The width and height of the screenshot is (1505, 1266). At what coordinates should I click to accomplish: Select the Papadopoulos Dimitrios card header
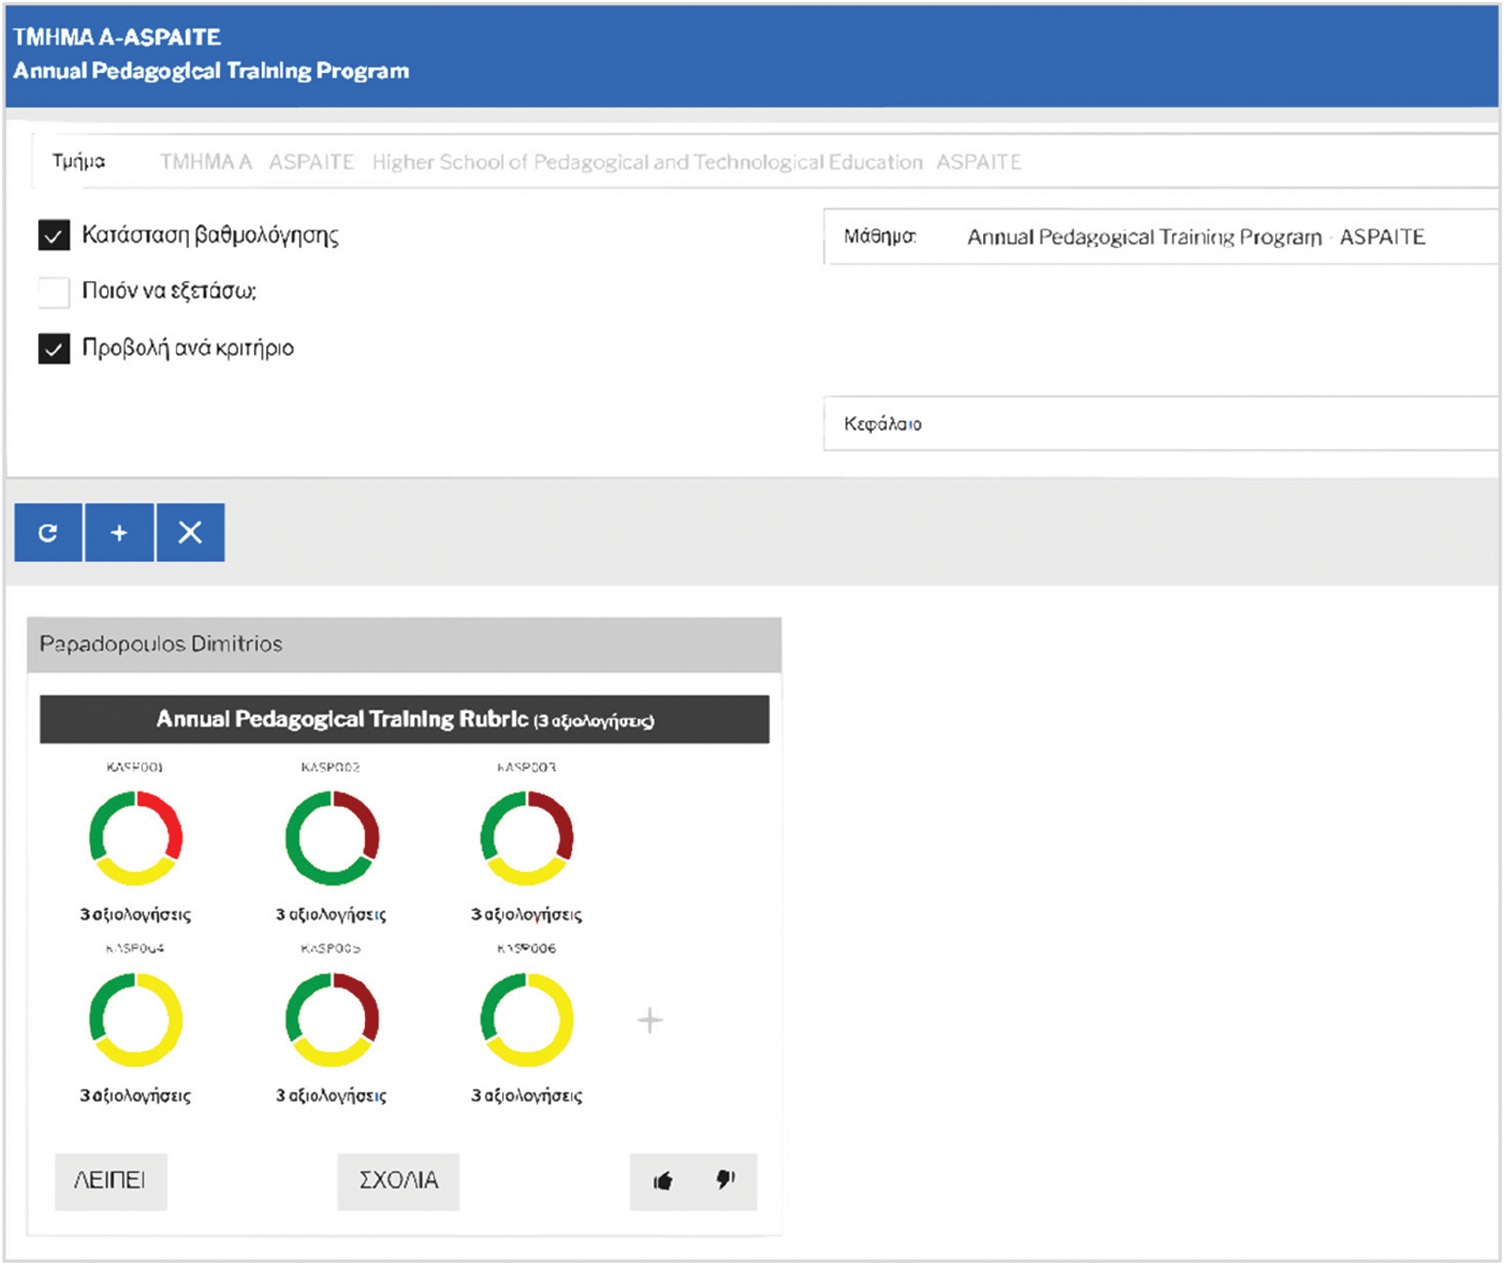click(x=404, y=645)
